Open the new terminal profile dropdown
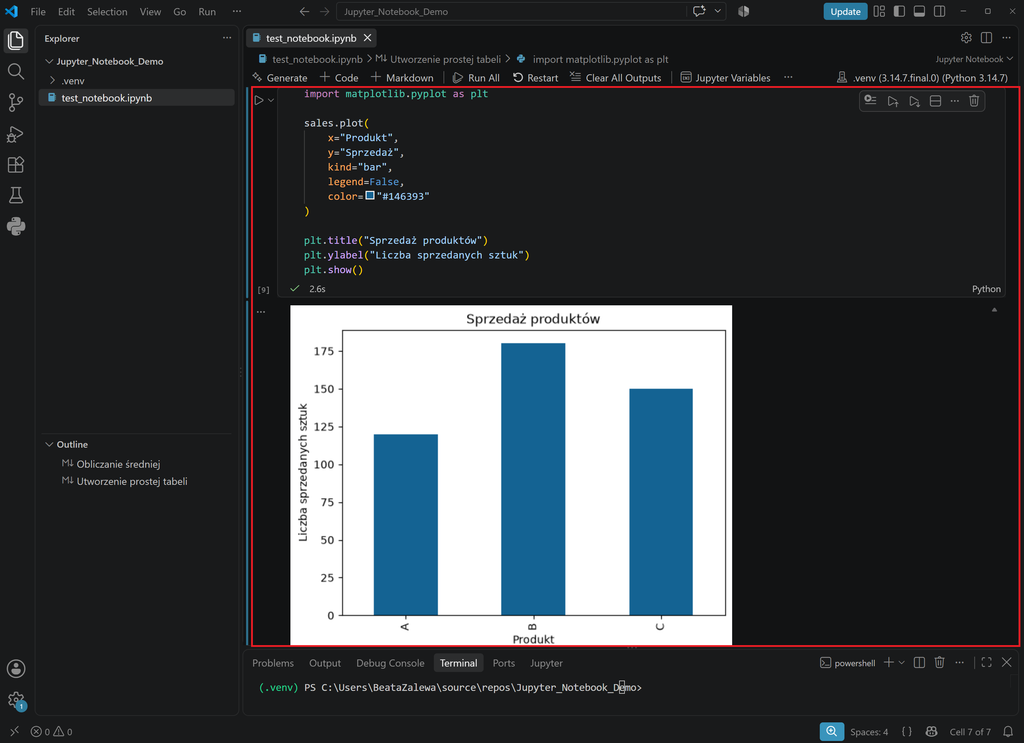 pyautogui.click(x=902, y=662)
